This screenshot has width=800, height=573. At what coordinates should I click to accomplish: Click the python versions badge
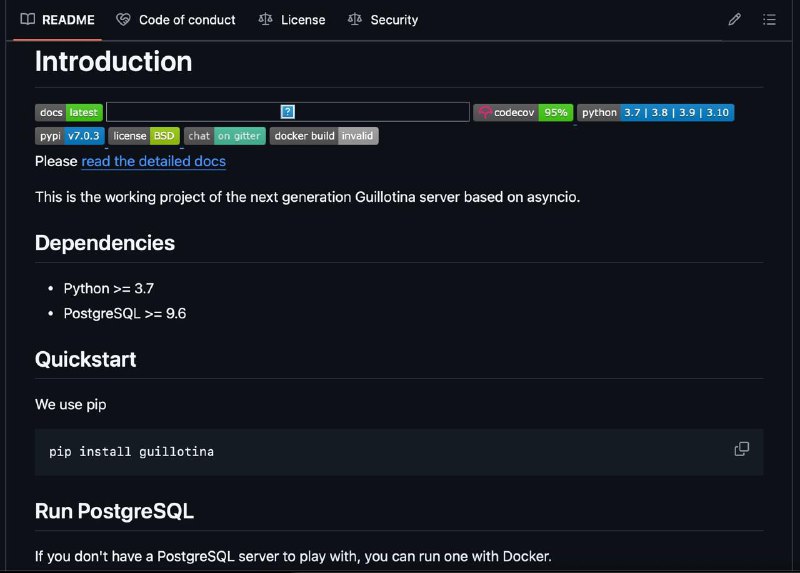tap(656, 112)
